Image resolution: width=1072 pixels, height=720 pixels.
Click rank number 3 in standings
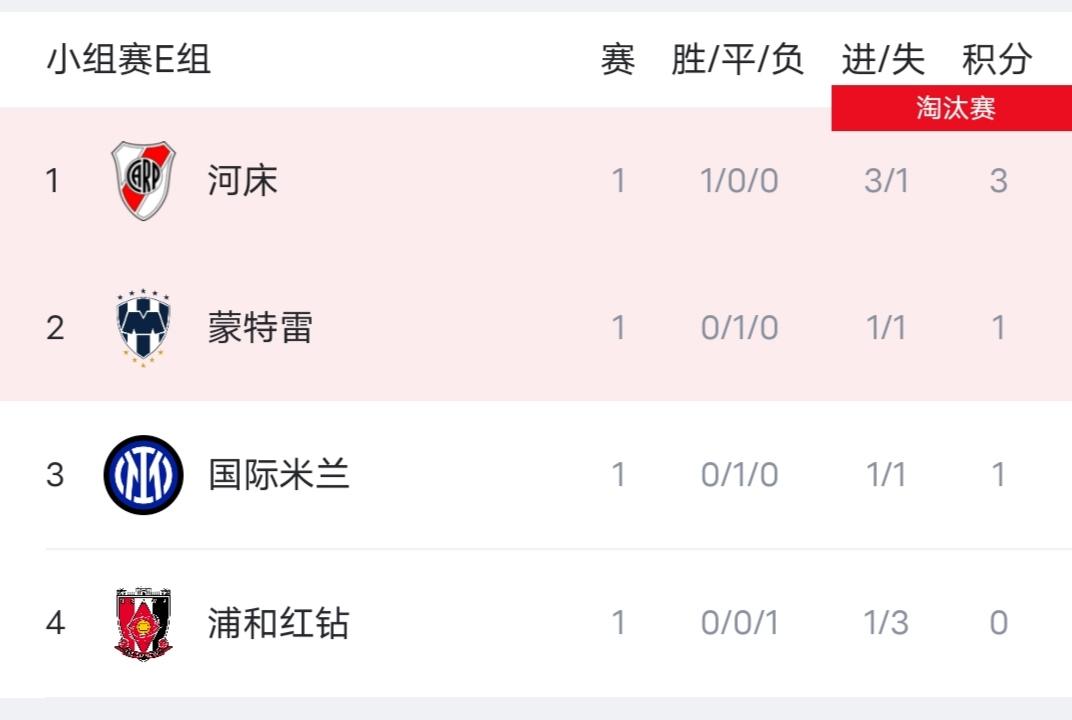55,475
